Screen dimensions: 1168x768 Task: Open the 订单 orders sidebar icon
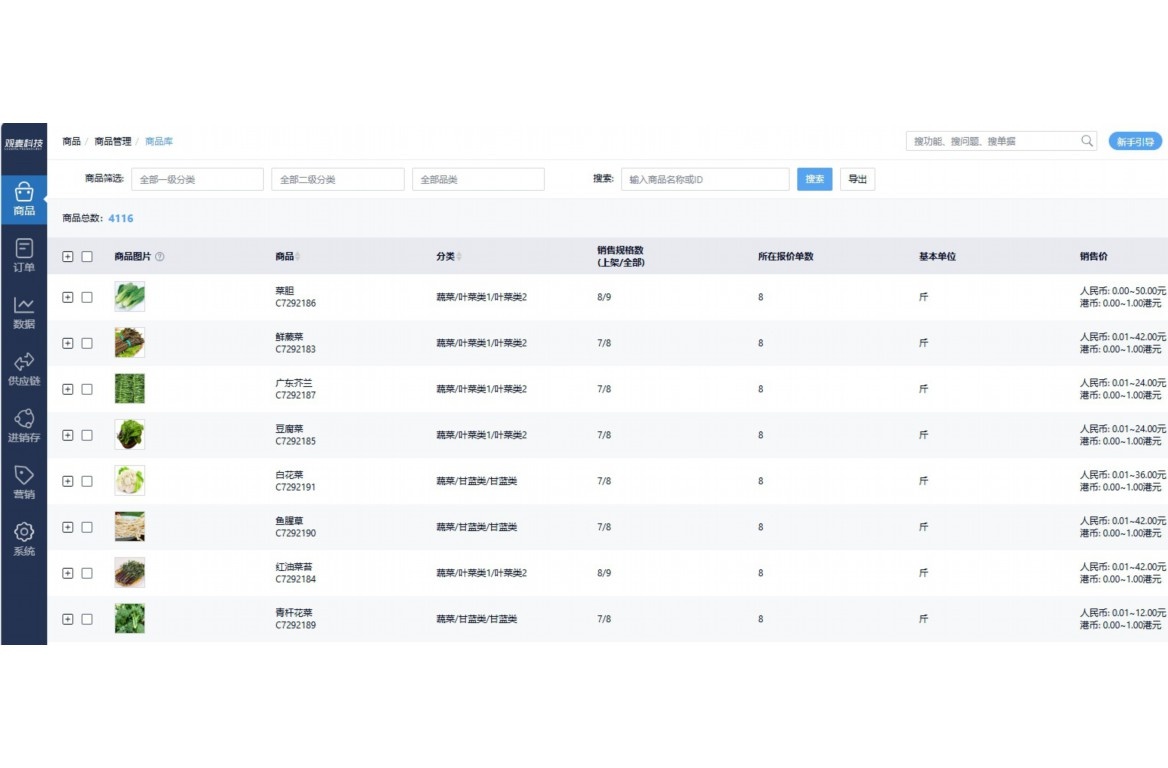(x=24, y=254)
